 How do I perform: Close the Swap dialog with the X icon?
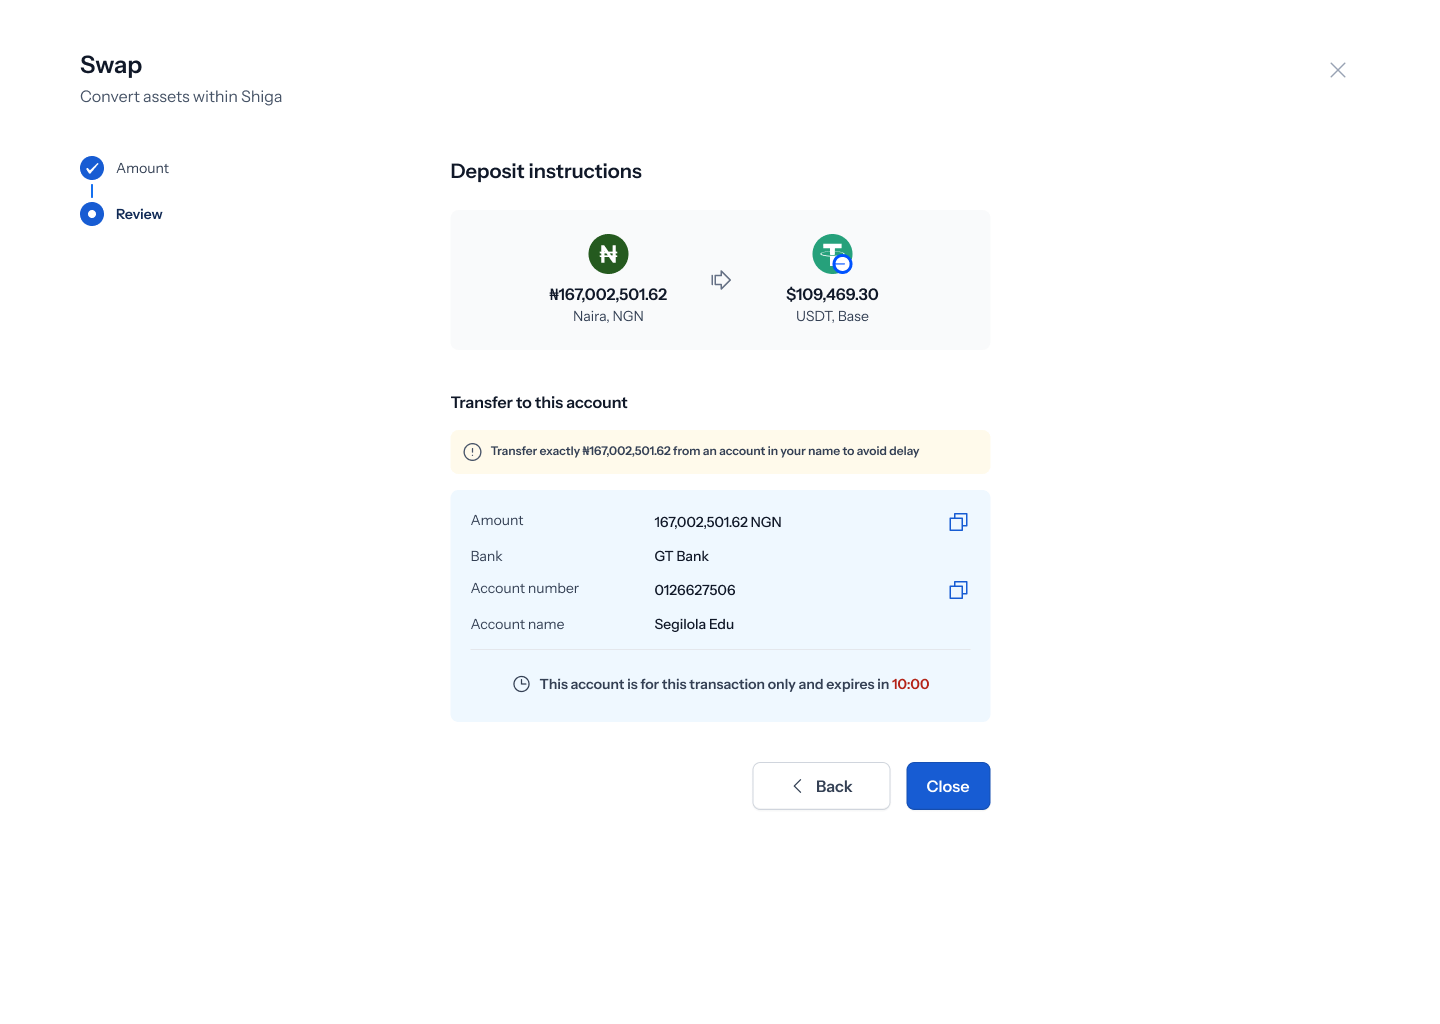click(1338, 70)
